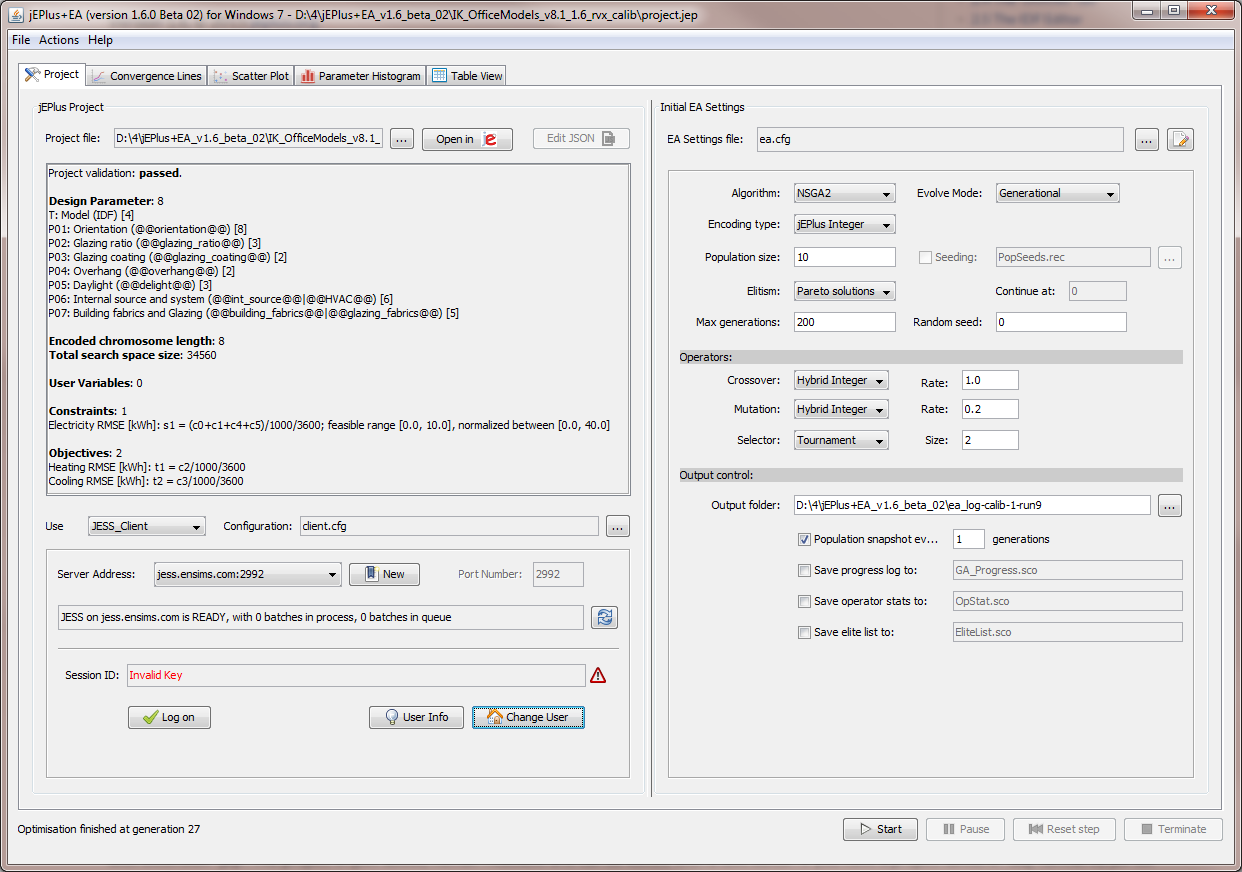
Task: Click 'P07: Building fabrics and Glazing' line
Action: click(254, 313)
